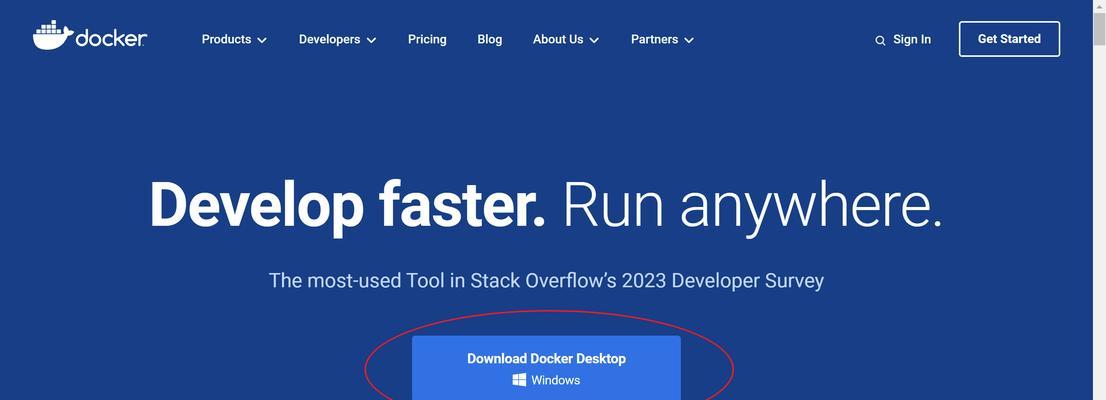This screenshot has width=1106, height=400.
Task: Expand the About Us menu
Action: 566,40
